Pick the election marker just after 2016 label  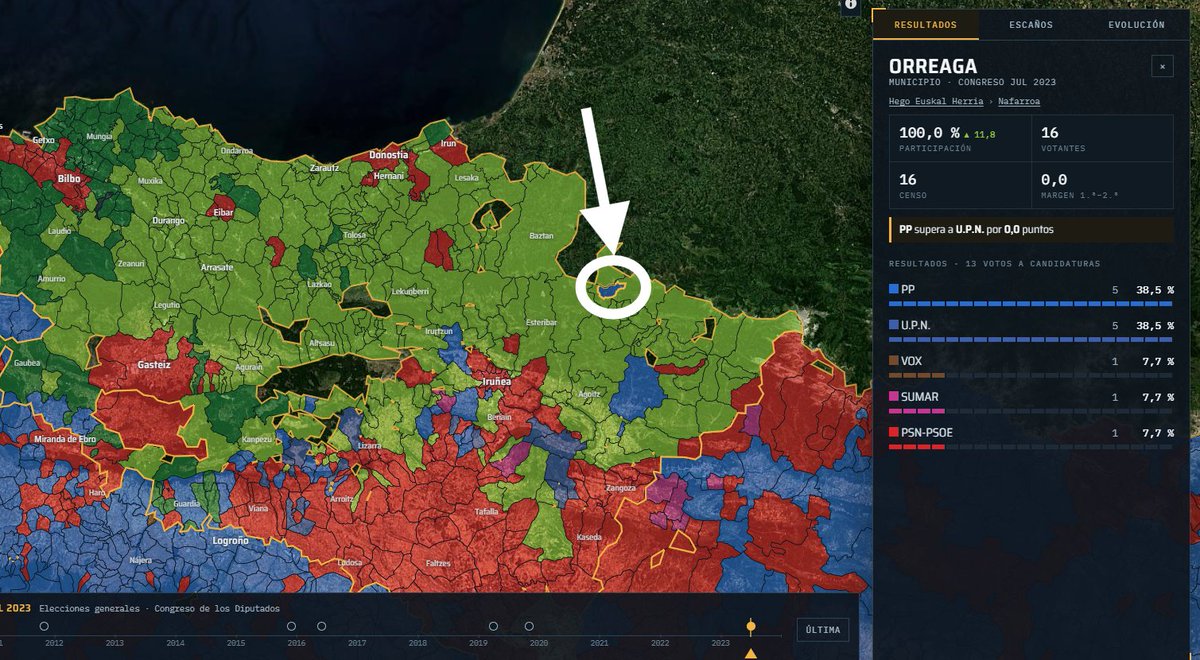coord(322,626)
